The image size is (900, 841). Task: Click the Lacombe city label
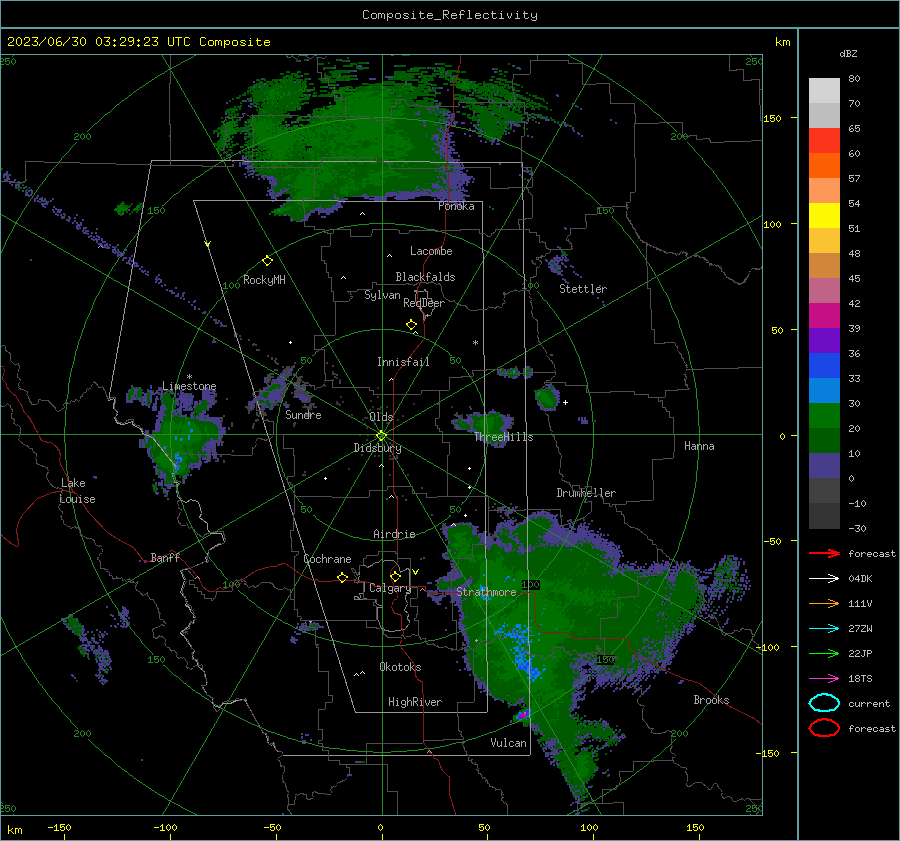point(431,251)
